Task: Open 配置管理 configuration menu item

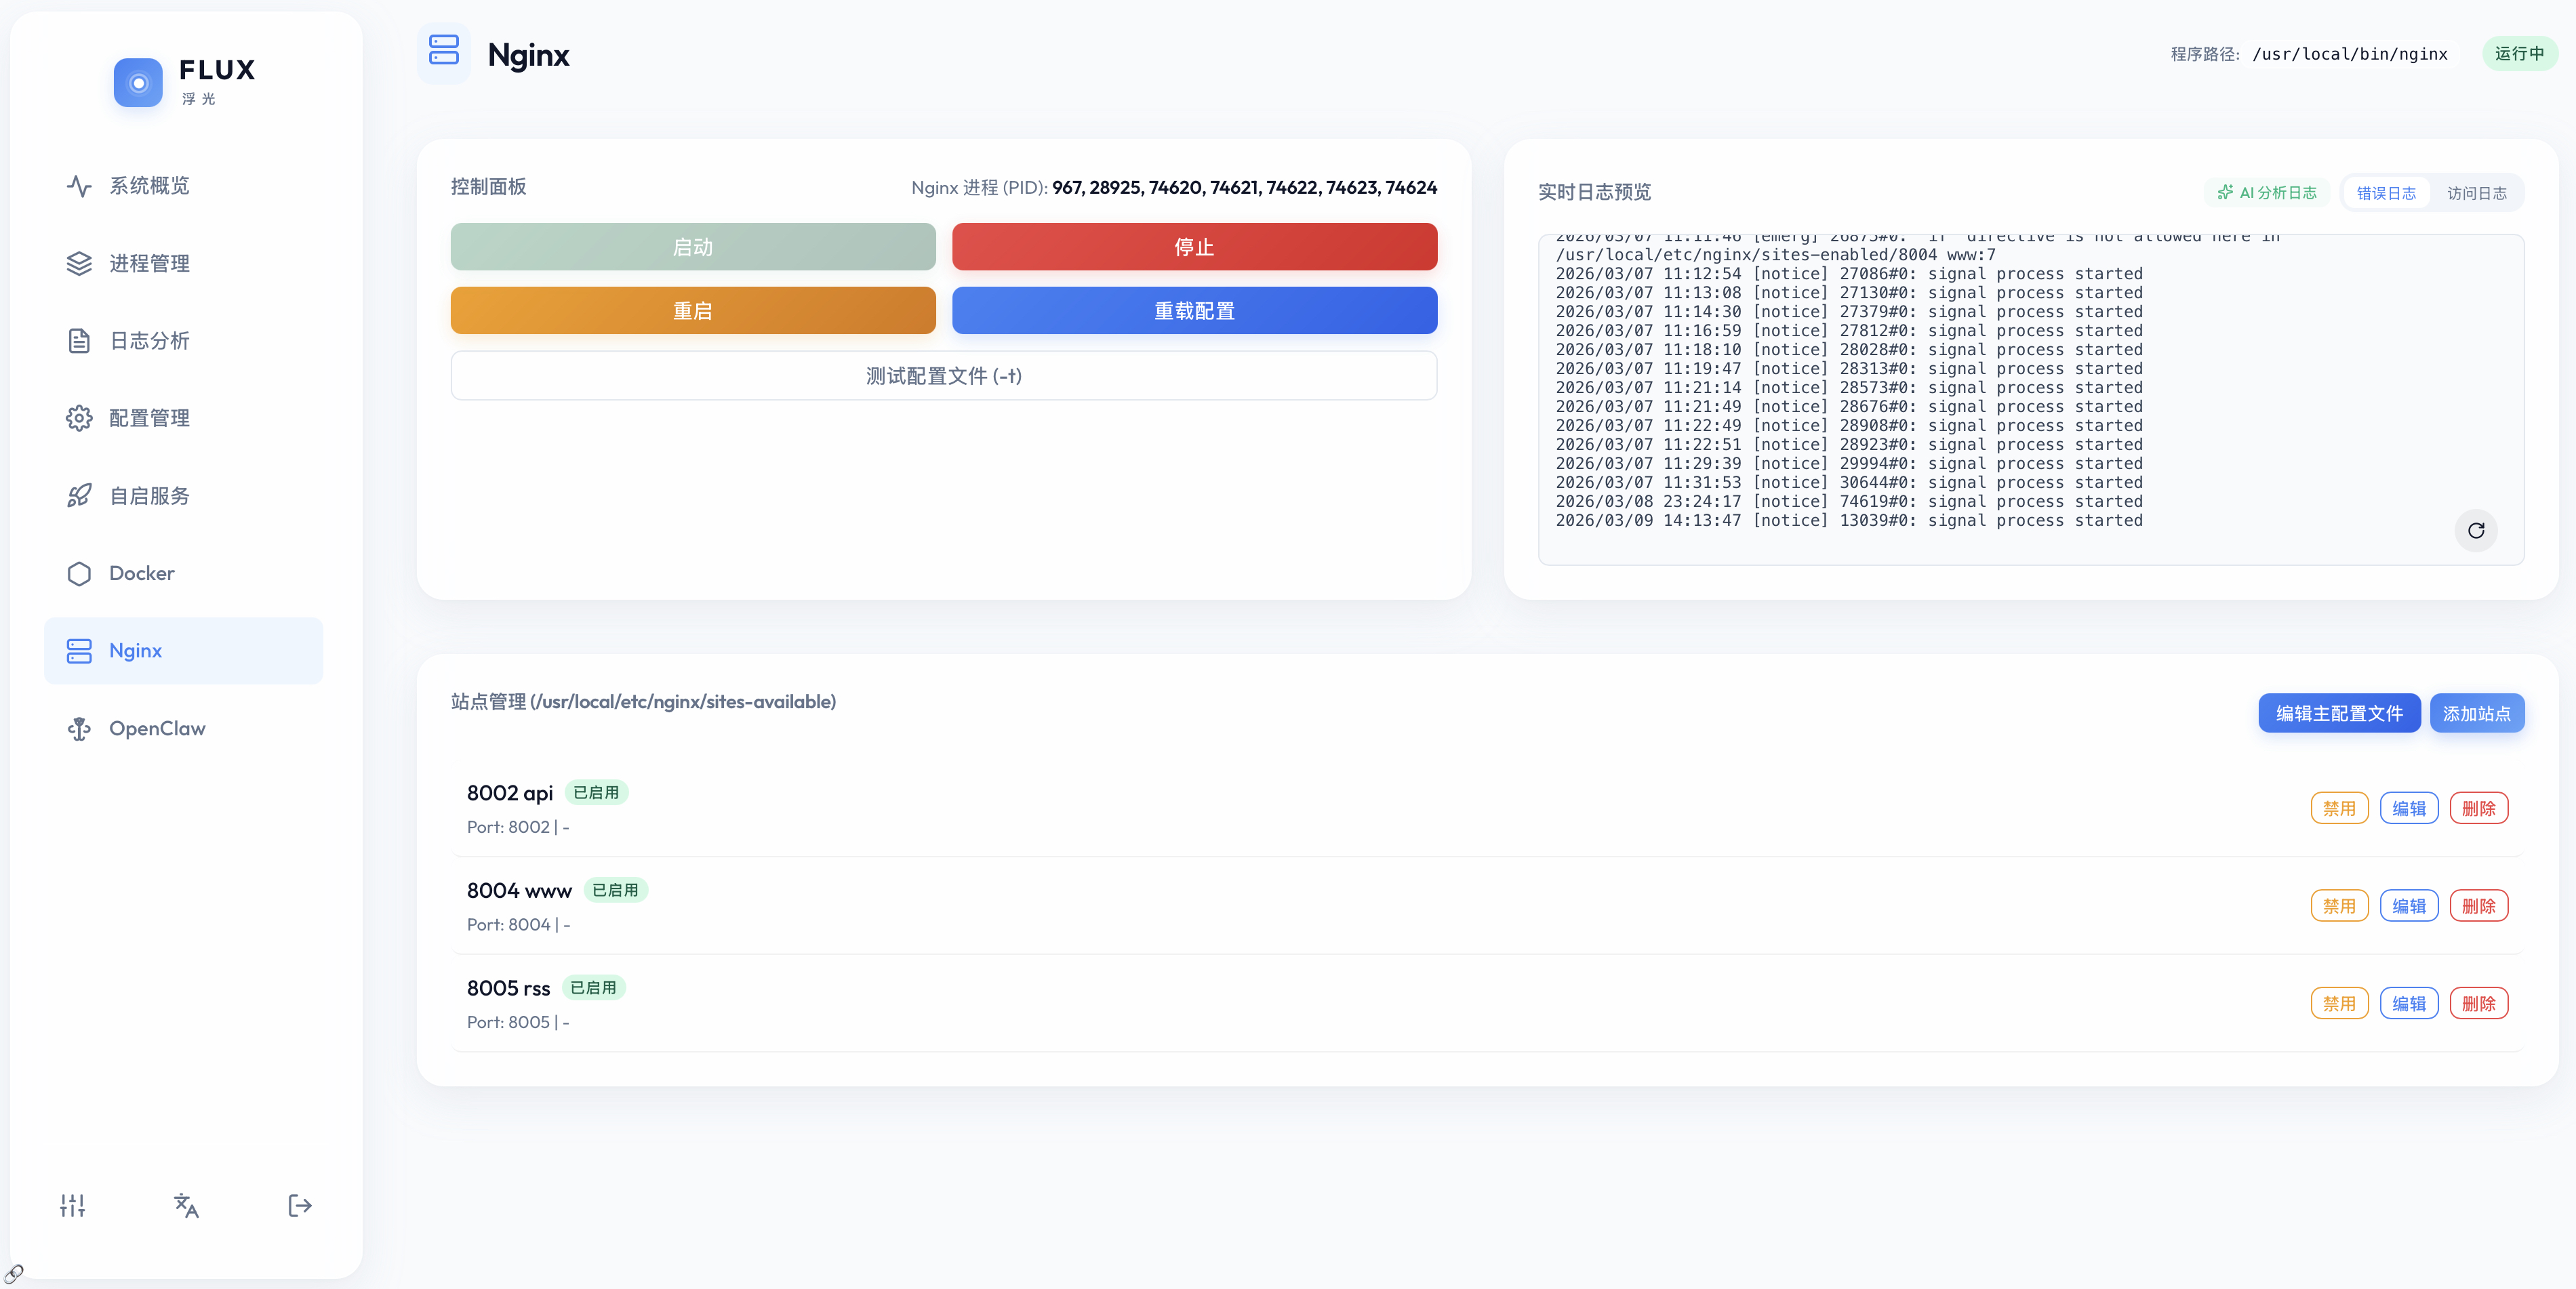Action: 148,418
